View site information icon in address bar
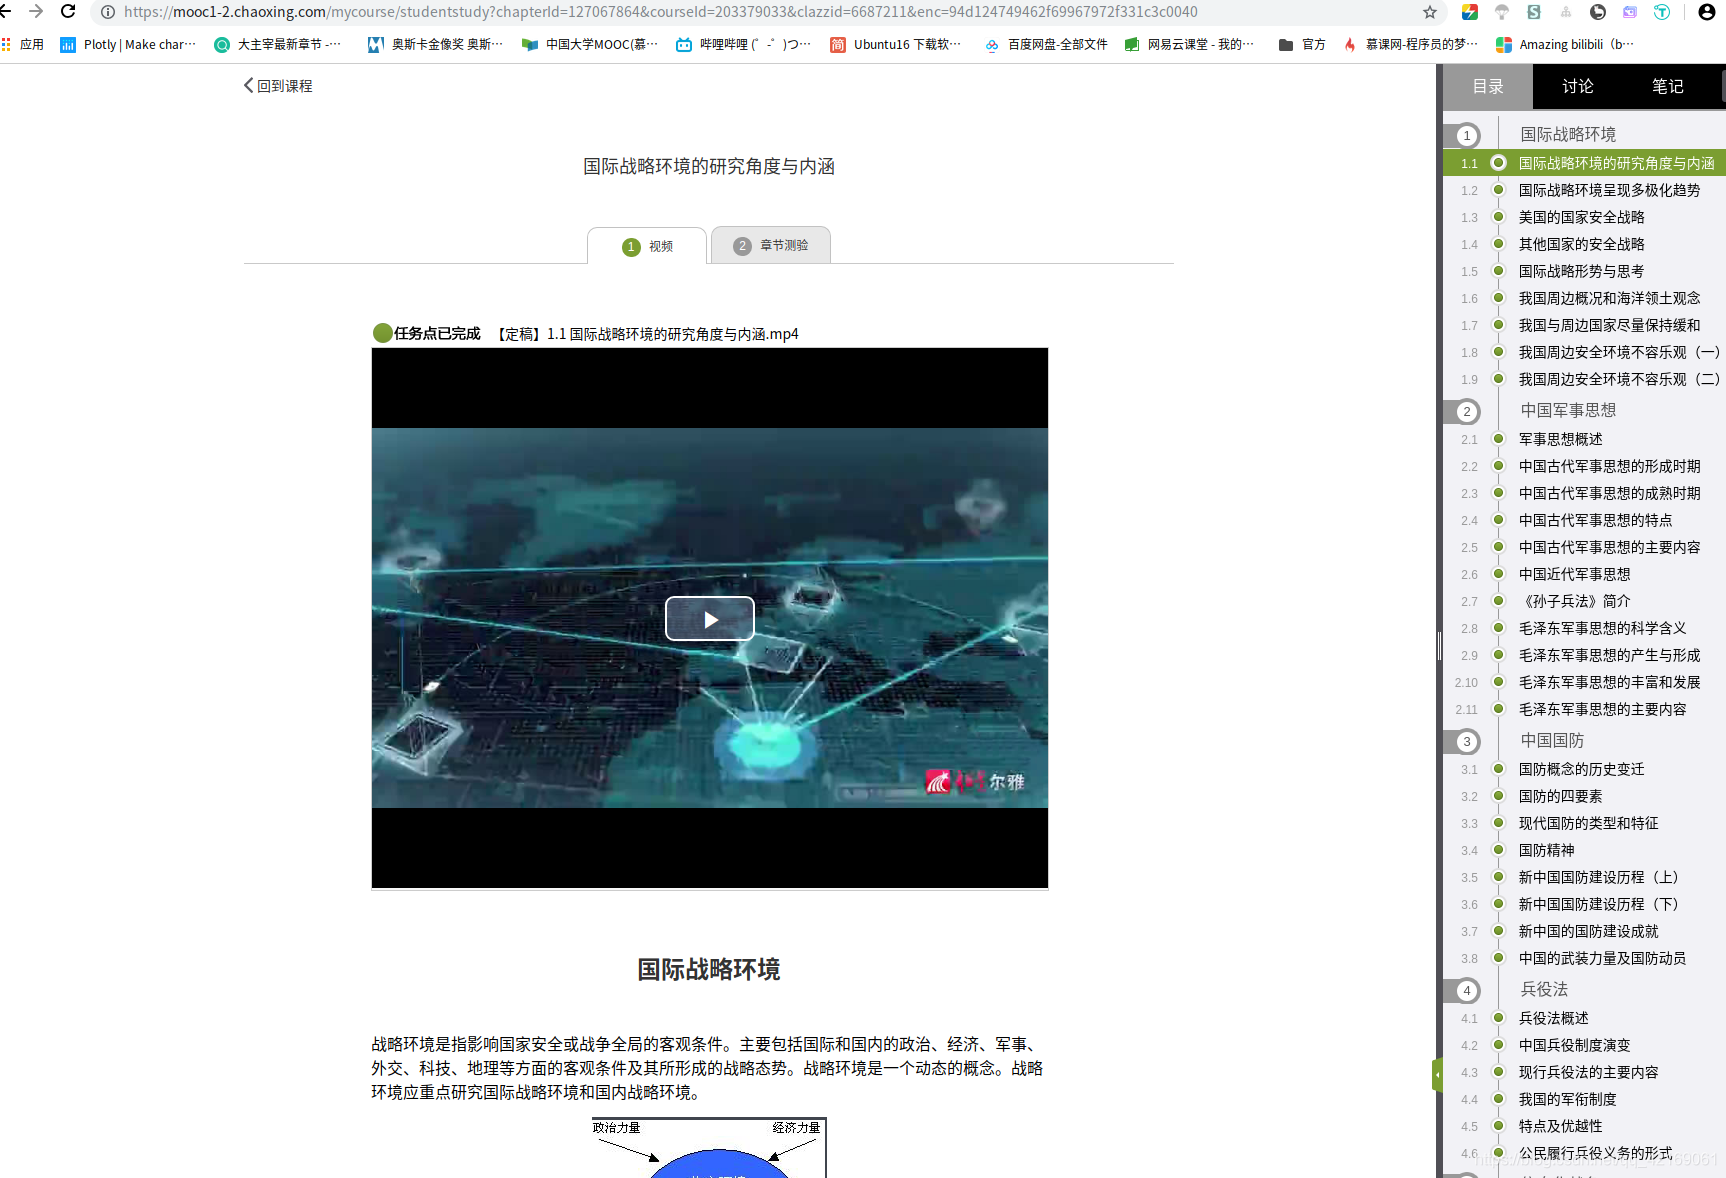 (x=108, y=12)
